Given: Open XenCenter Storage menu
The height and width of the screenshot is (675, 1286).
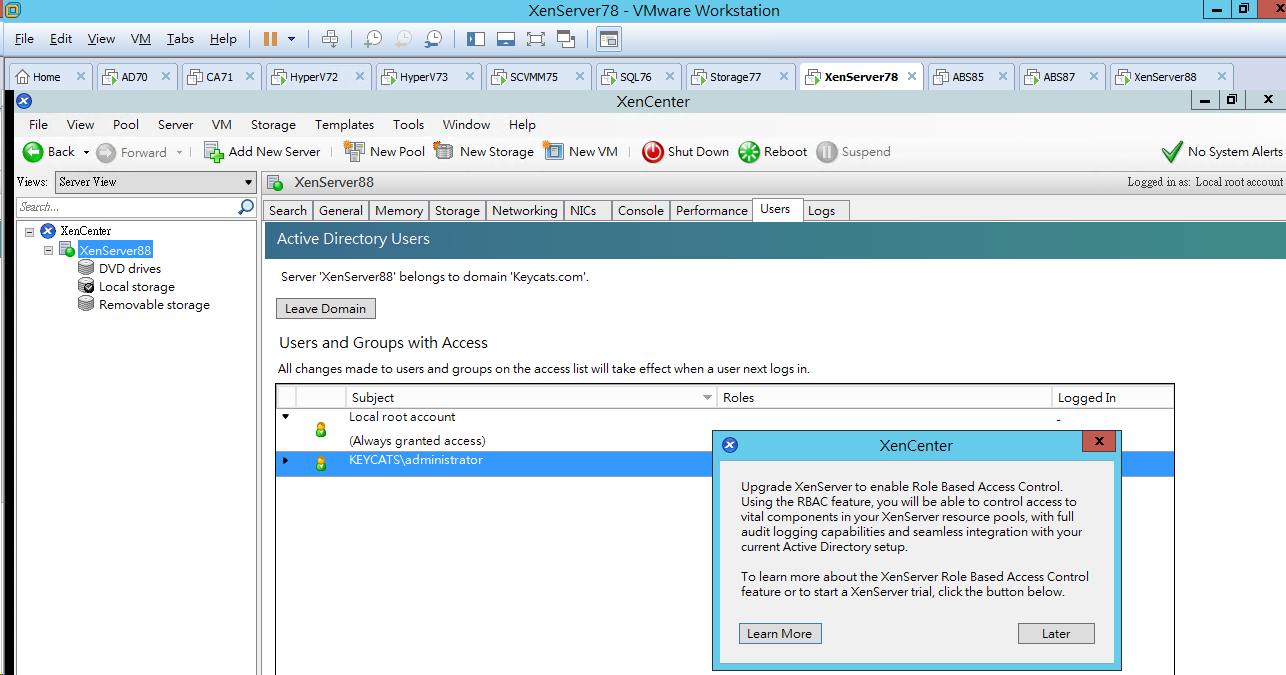Looking at the screenshot, I should (x=273, y=125).
